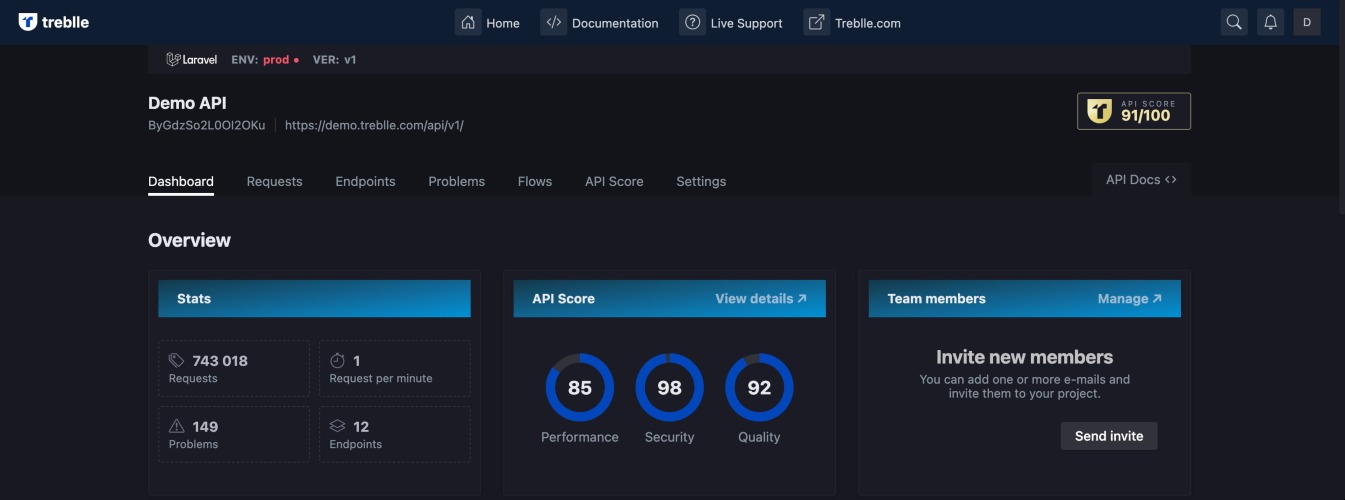Open Live Support via the question mark icon
Screen dimensions: 1345x500
(x=692, y=22)
